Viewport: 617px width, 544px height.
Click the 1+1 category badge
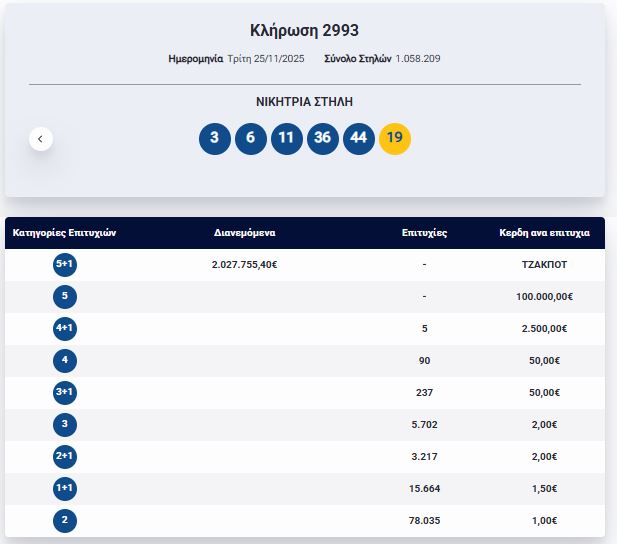point(65,489)
